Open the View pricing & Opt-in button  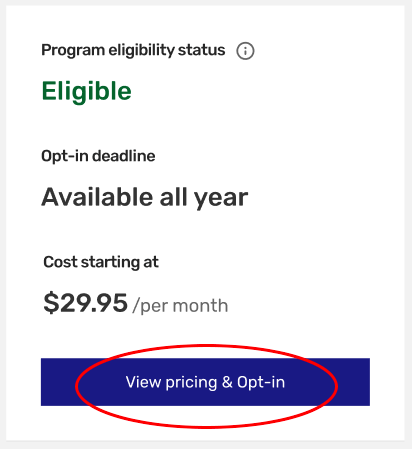pos(205,382)
